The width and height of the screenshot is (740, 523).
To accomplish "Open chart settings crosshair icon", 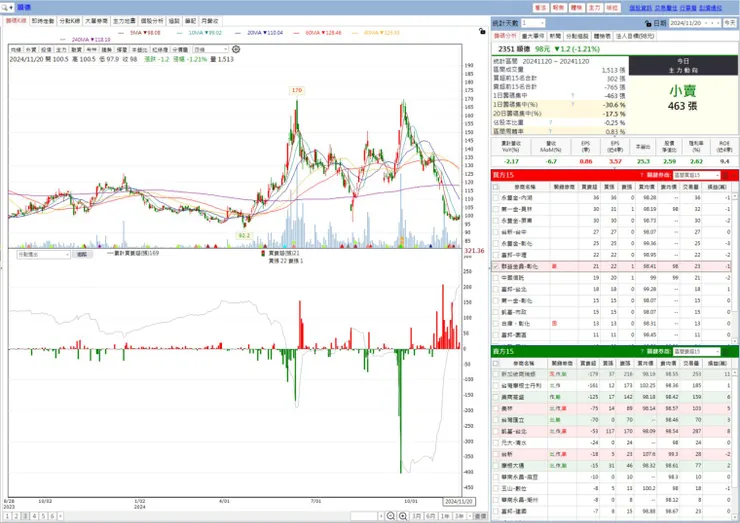I will pyautogui.click(x=236, y=49).
